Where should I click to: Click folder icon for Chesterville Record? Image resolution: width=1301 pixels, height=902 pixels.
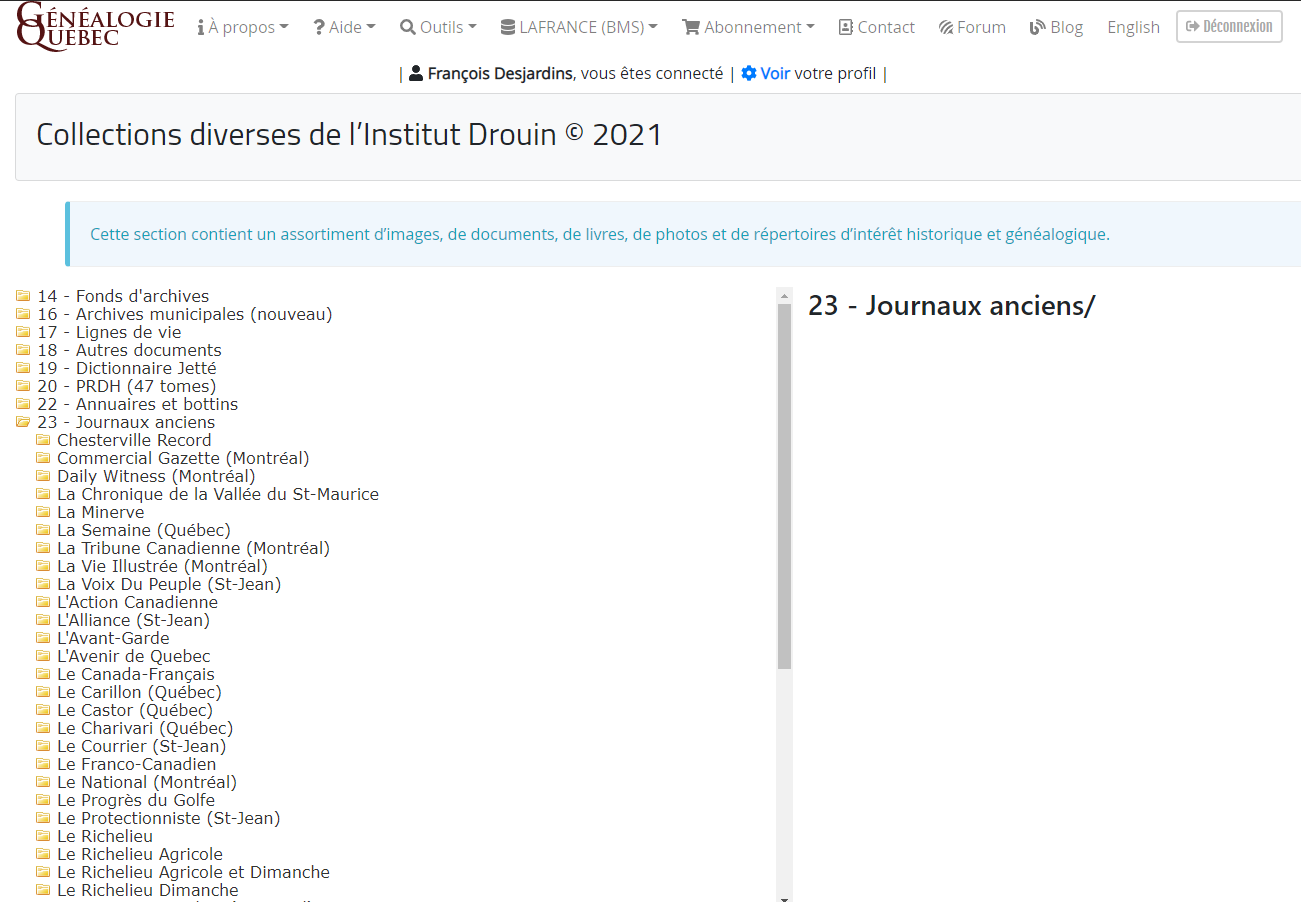click(43, 440)
